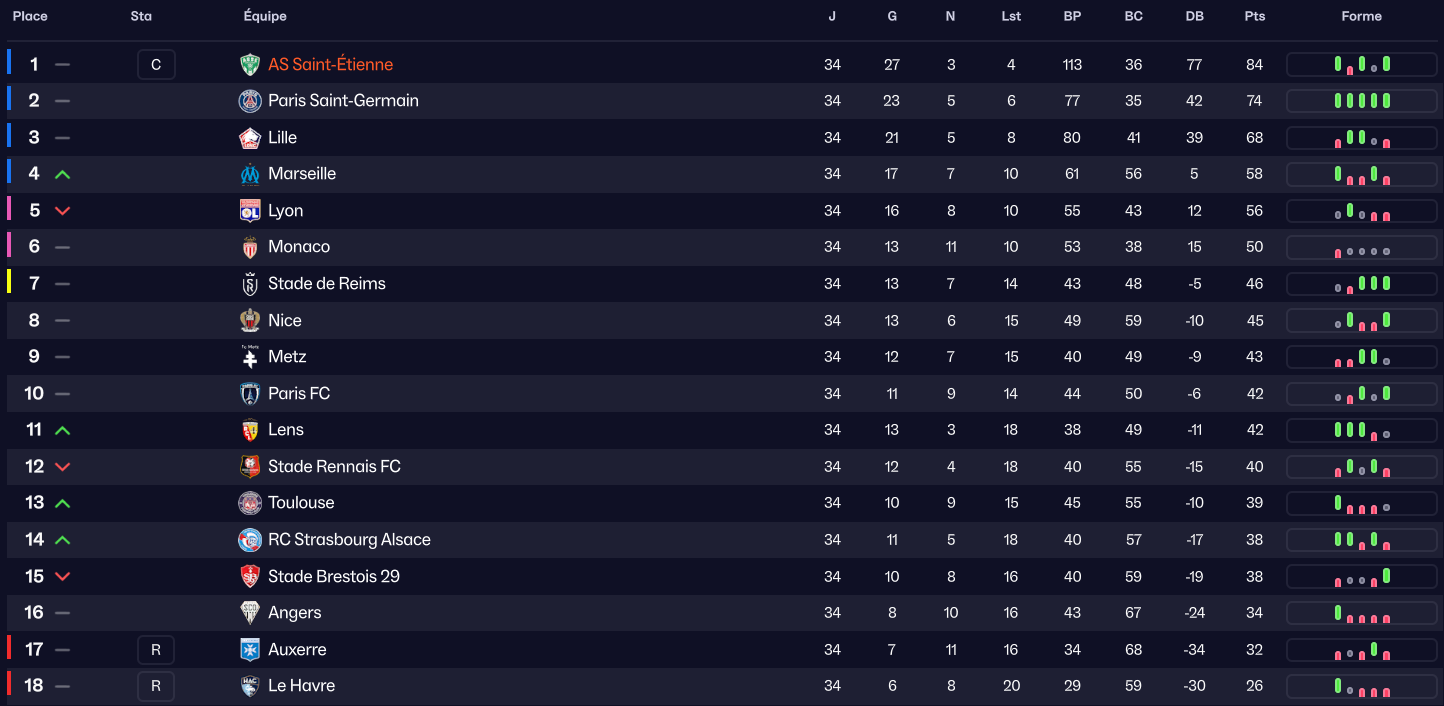
Task: Click the Lille club logo
Action: click(x=250, y=138)
